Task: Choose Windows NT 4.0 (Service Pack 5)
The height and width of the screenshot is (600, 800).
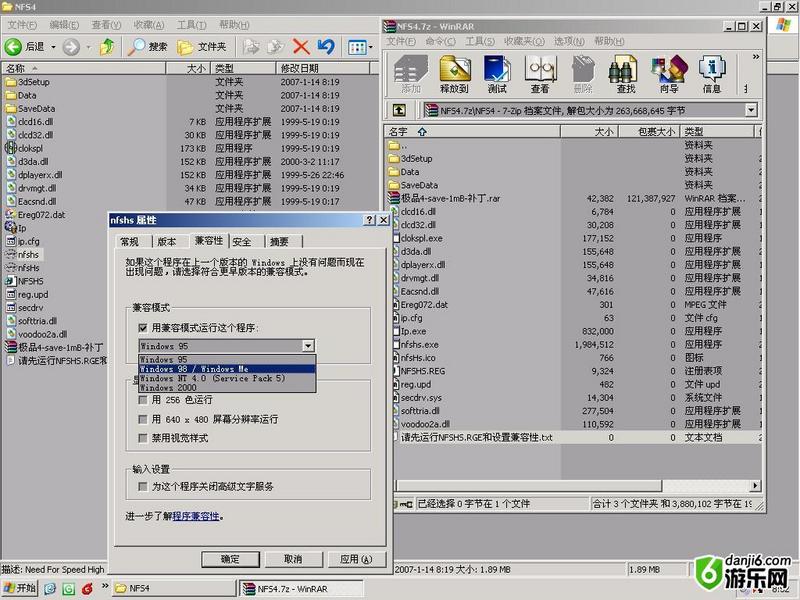Action: 227,378
